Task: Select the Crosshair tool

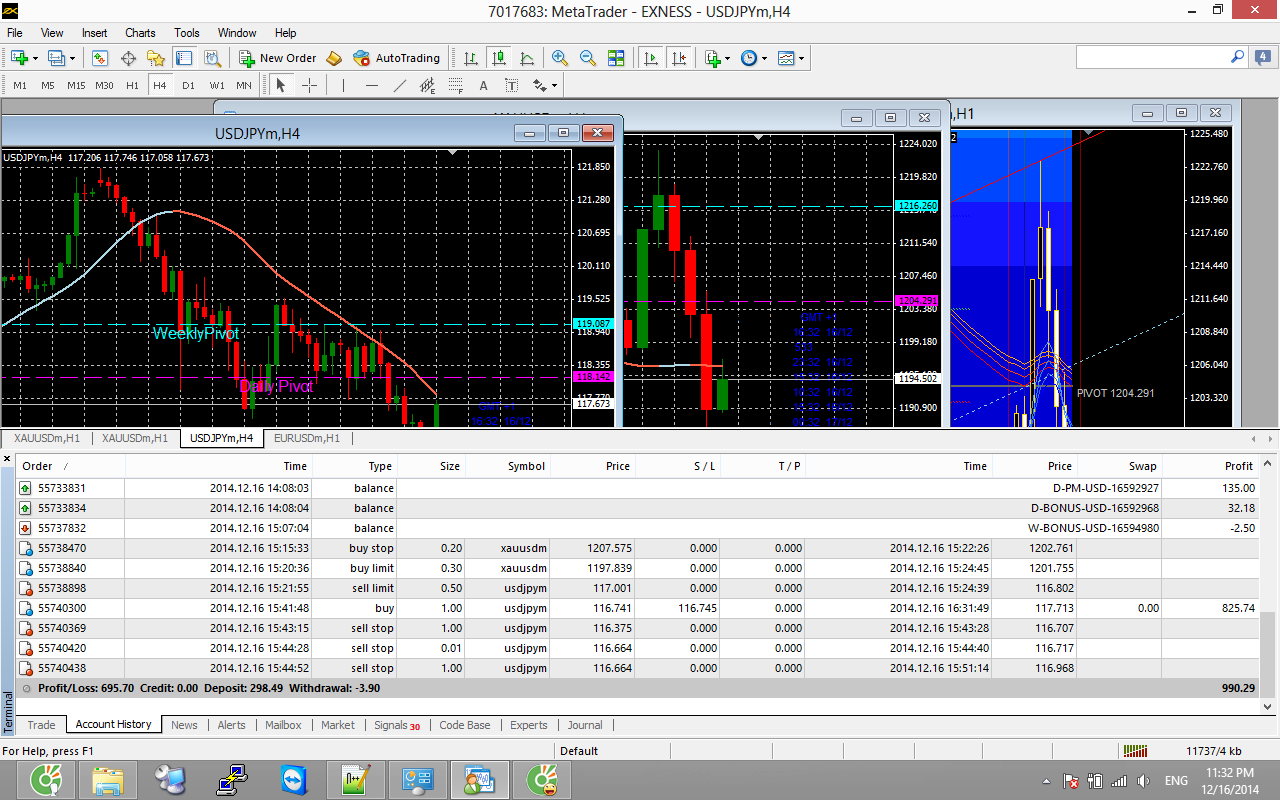Action: 309,85
